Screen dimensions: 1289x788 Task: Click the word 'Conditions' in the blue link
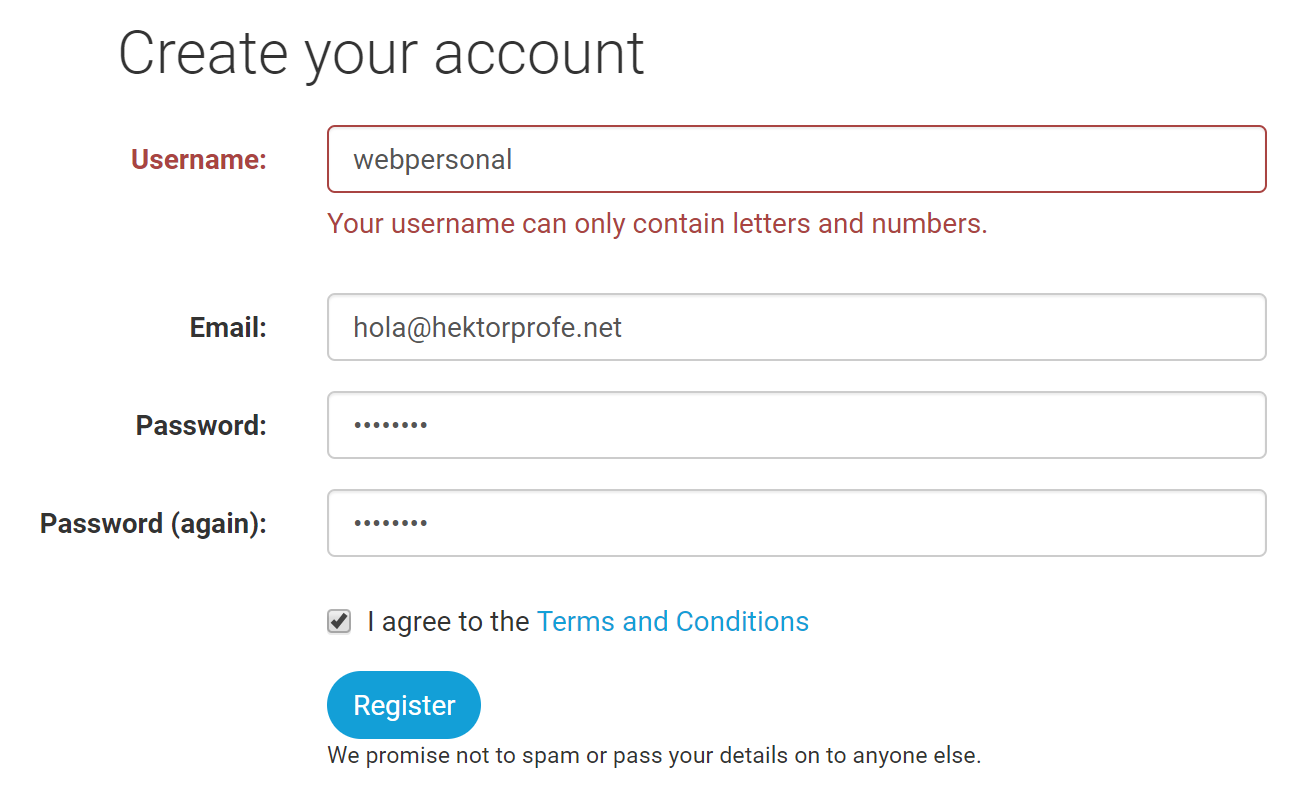click(x=742, y=621)
